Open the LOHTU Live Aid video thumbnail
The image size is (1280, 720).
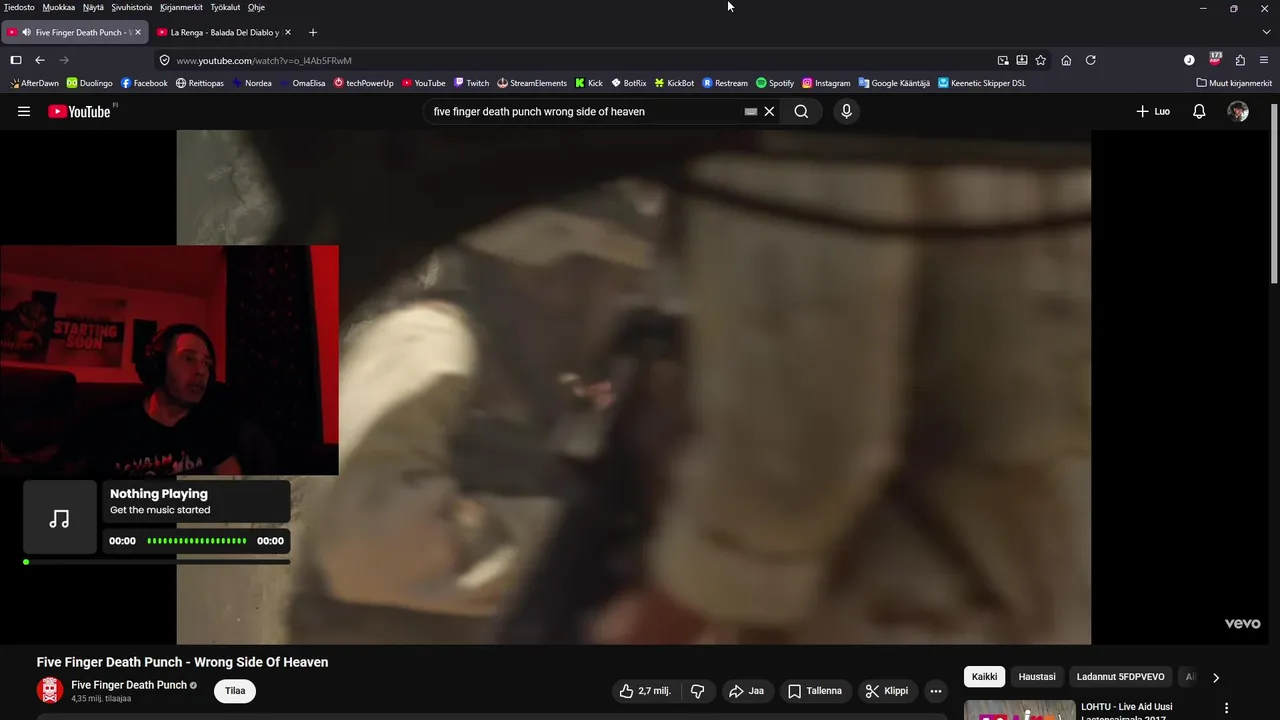coord(1019,710)
